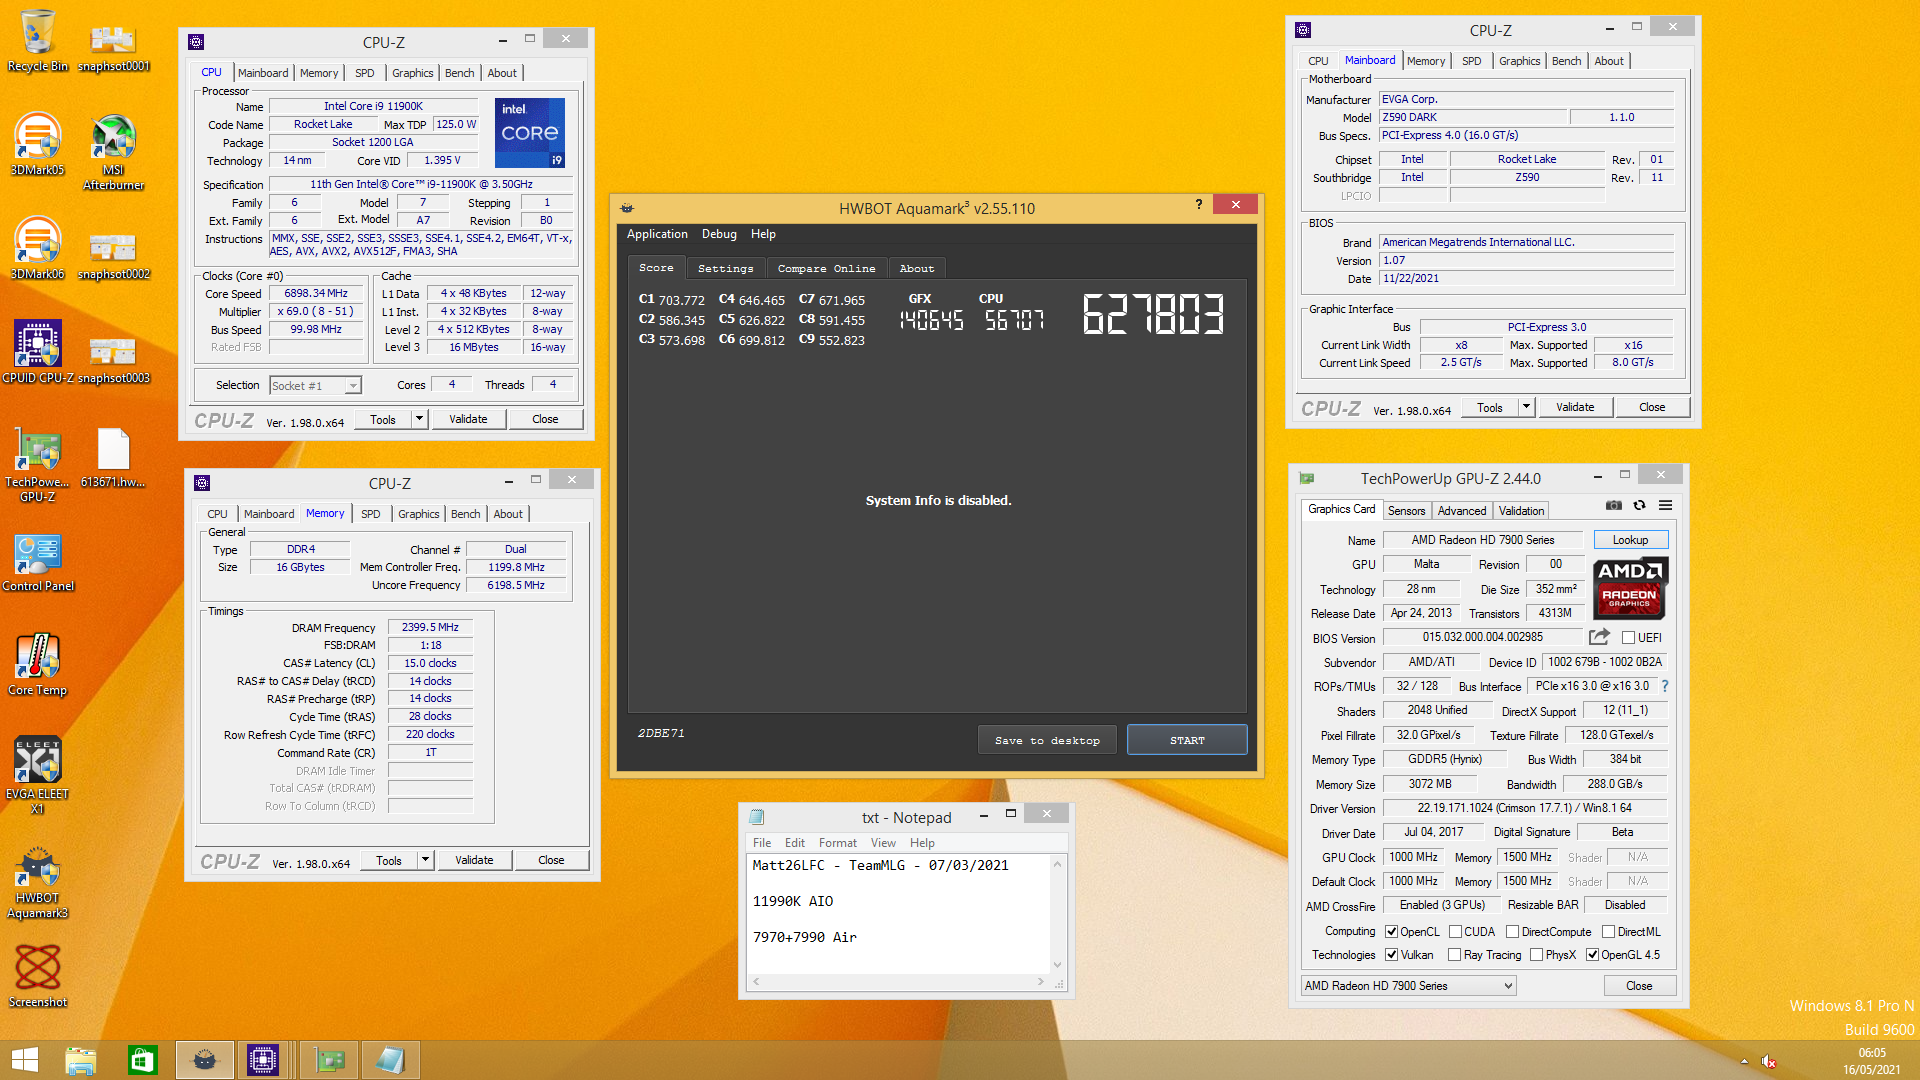Click Validate in top-left CPU-Z window

468,419
